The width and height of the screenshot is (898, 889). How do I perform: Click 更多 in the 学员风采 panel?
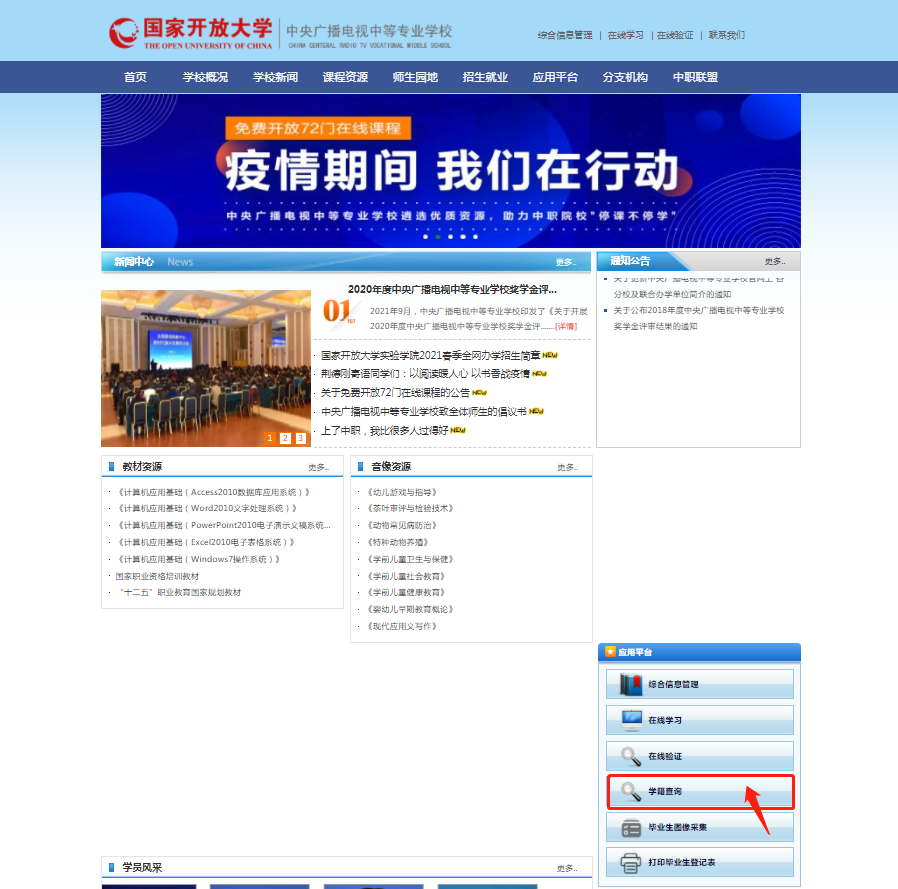[x=567, y=868]
